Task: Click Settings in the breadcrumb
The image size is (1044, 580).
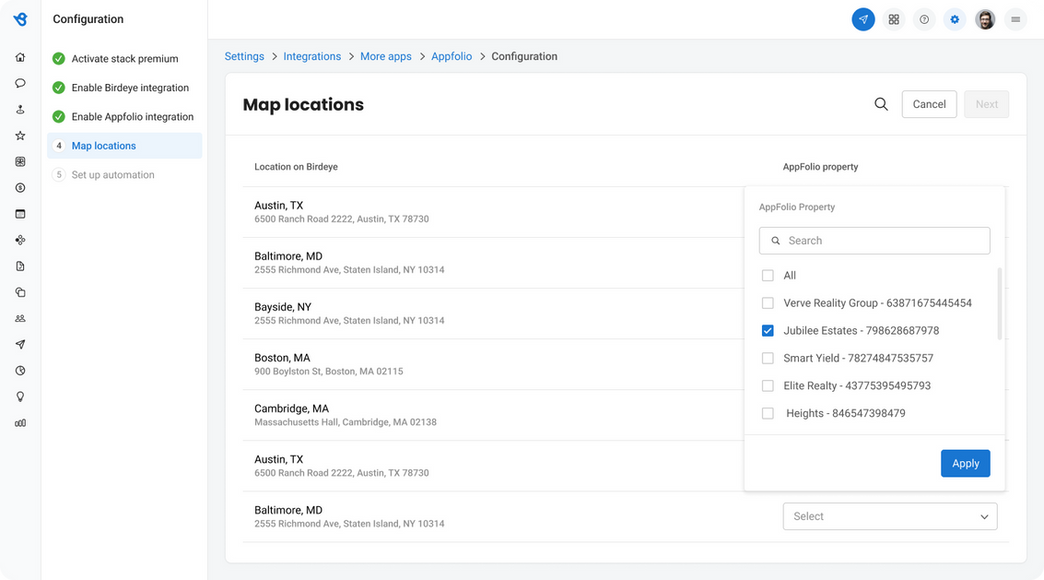Action: click(244, 57)
